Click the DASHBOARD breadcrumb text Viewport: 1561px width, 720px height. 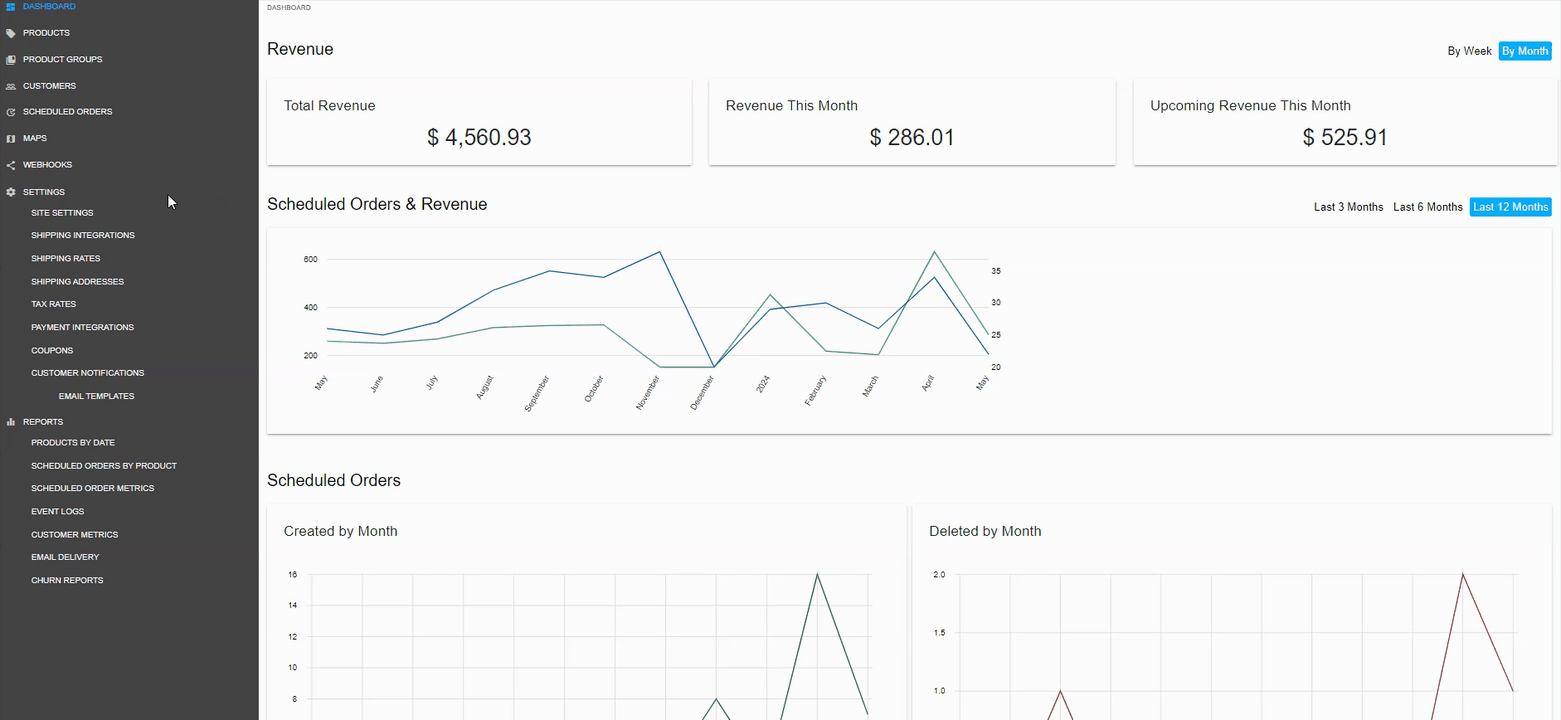[x=289, y=7]
